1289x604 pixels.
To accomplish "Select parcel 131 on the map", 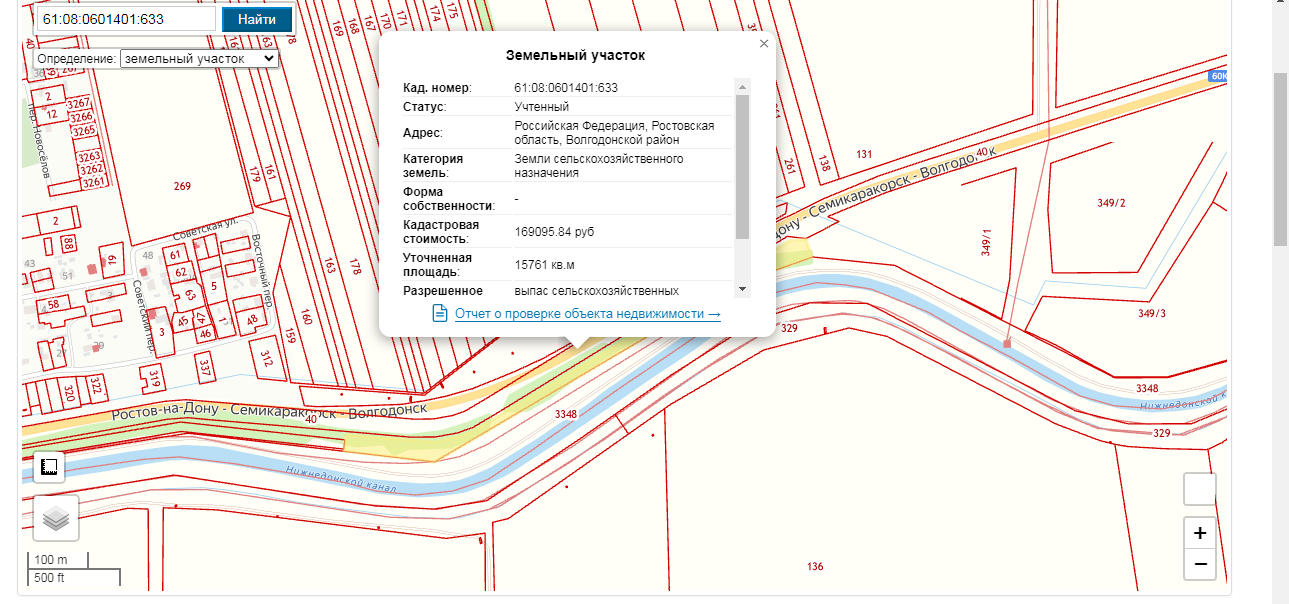I will click(x=864, y=153).
